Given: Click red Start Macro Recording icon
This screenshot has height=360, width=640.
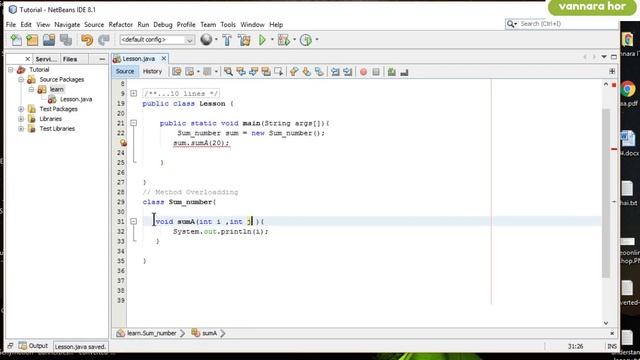Looking at the screenshot, I should click(363, 72).
